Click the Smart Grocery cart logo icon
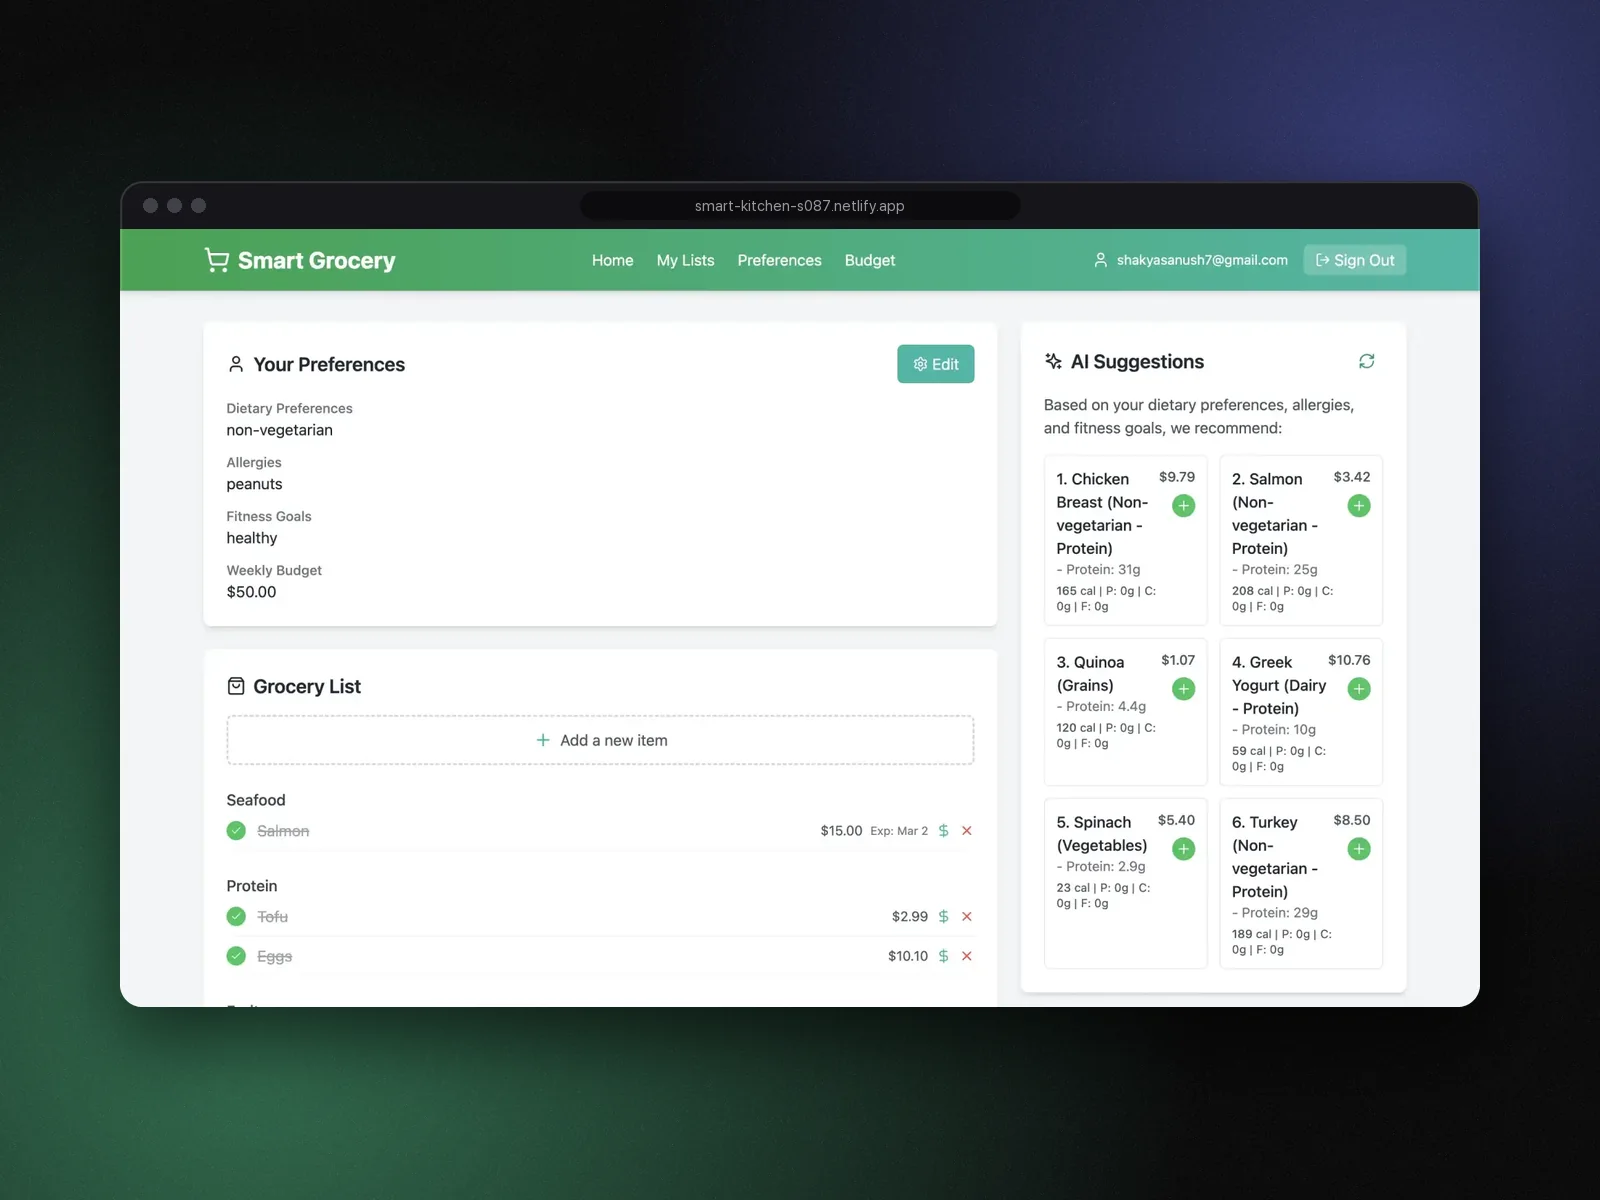Screen dimensions: 1600x1200 [x=216, y=260]
